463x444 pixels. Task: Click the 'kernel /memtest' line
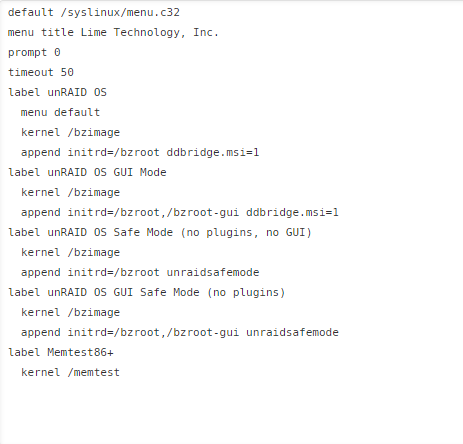pyautogui.click(x=70, y=373)
